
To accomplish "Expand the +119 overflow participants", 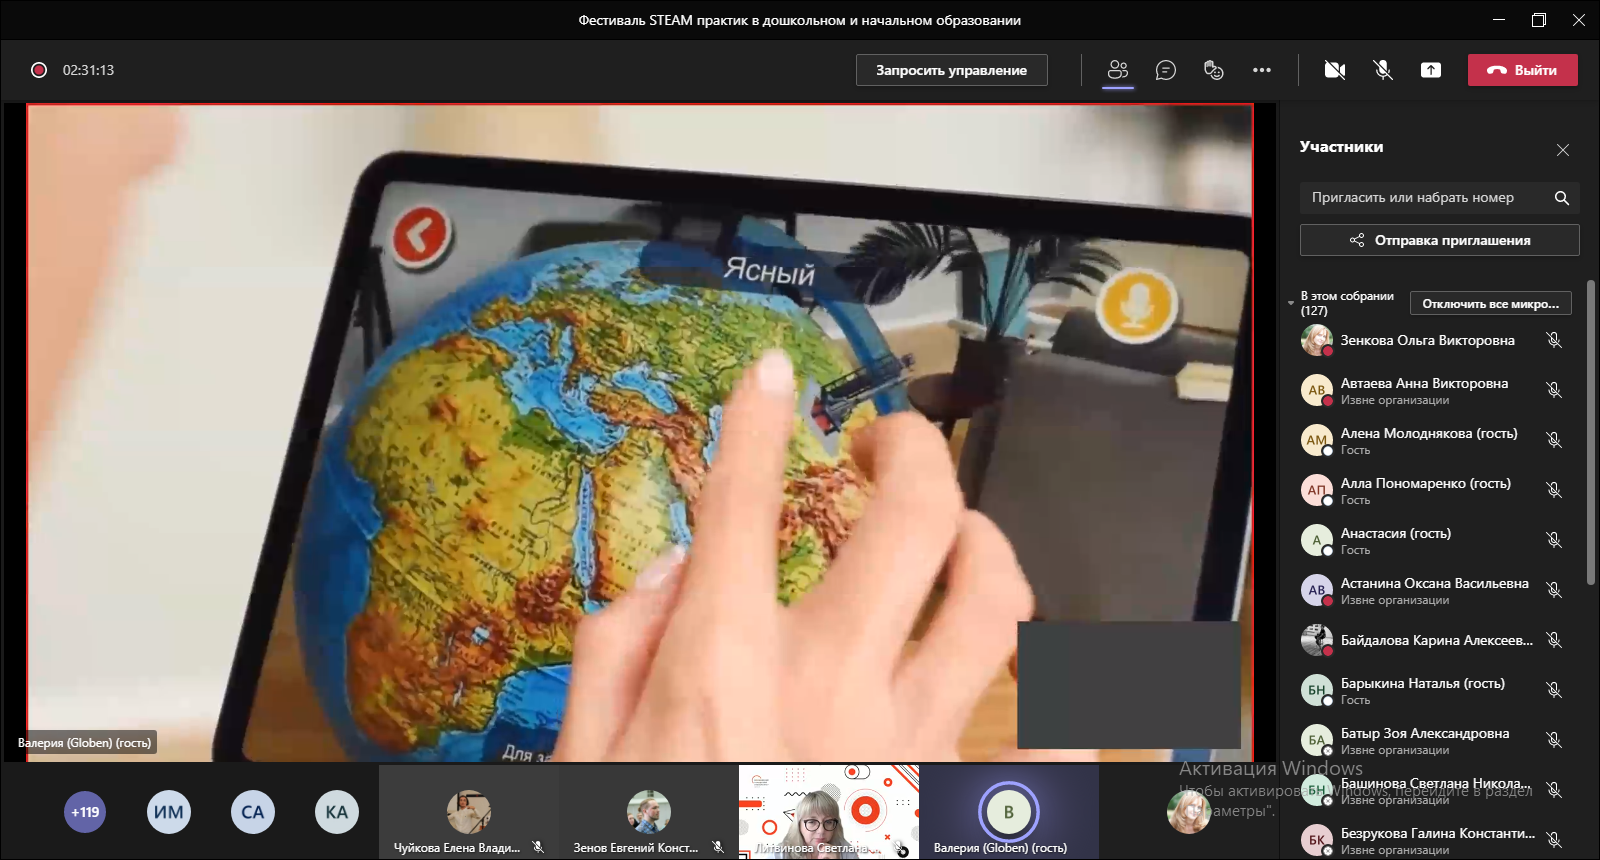I will (85, 812).
